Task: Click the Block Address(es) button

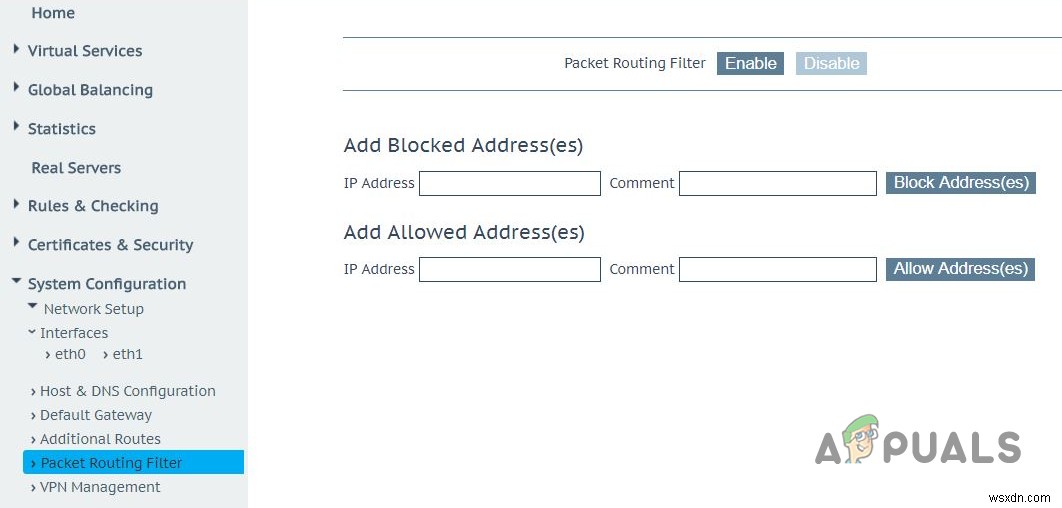Action: click(x=960, y=183)
